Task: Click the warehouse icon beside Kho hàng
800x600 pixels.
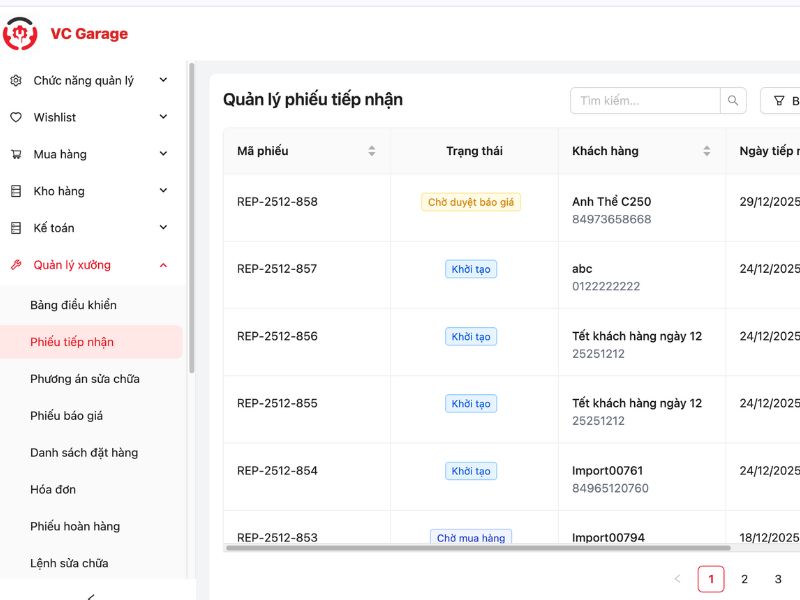Action: pyautogui.click(x=16, y=191)
